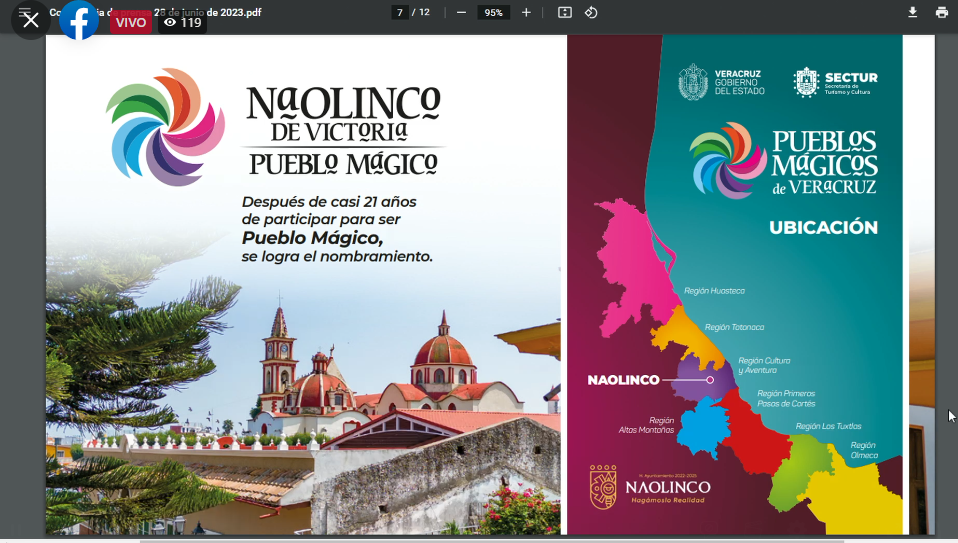Click the total page count '12'

(x=425, y=12)
